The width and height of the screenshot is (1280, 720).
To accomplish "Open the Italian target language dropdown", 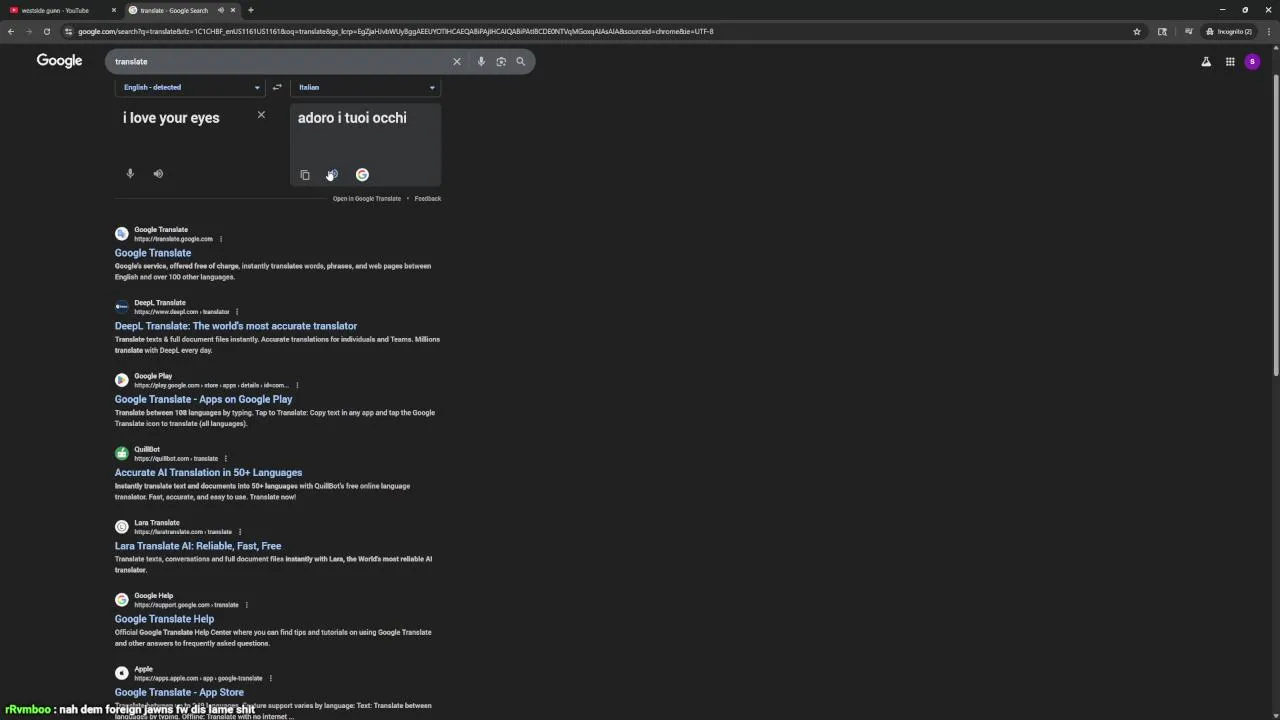I will tap(367, 87).
